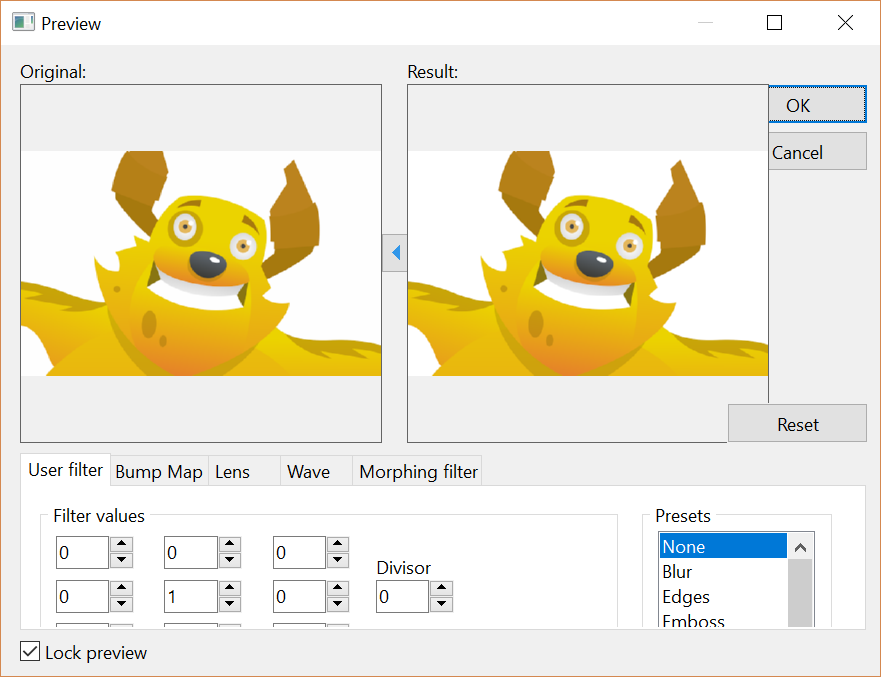881x677 pixels.
Task: Decrease the first row, third filter value
Action: 338,560
